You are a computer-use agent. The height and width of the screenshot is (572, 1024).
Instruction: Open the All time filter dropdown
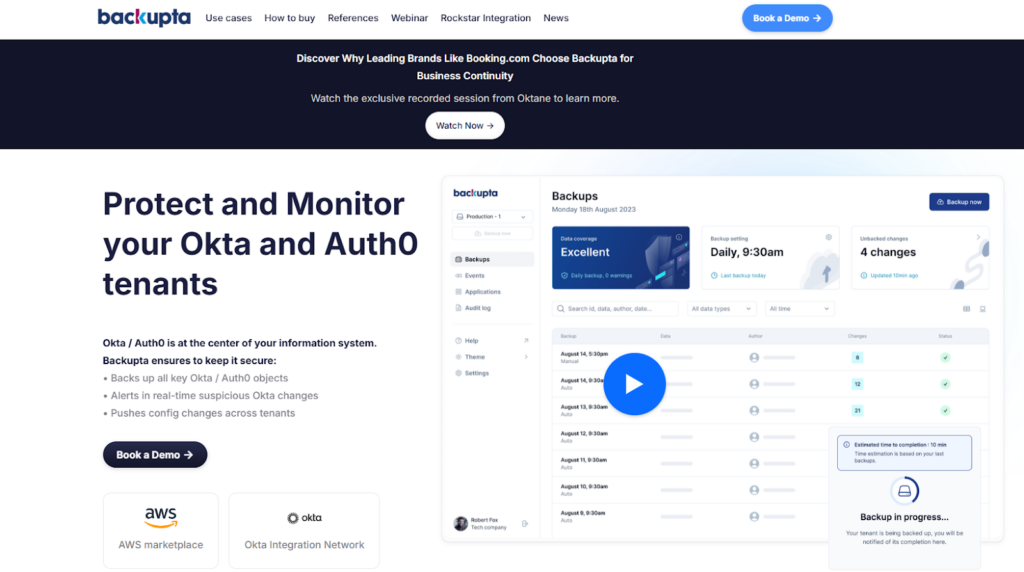(x=799, y=309)
